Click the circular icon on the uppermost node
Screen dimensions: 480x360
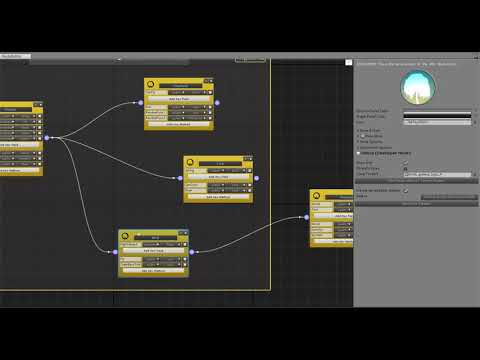coord(151,84)
